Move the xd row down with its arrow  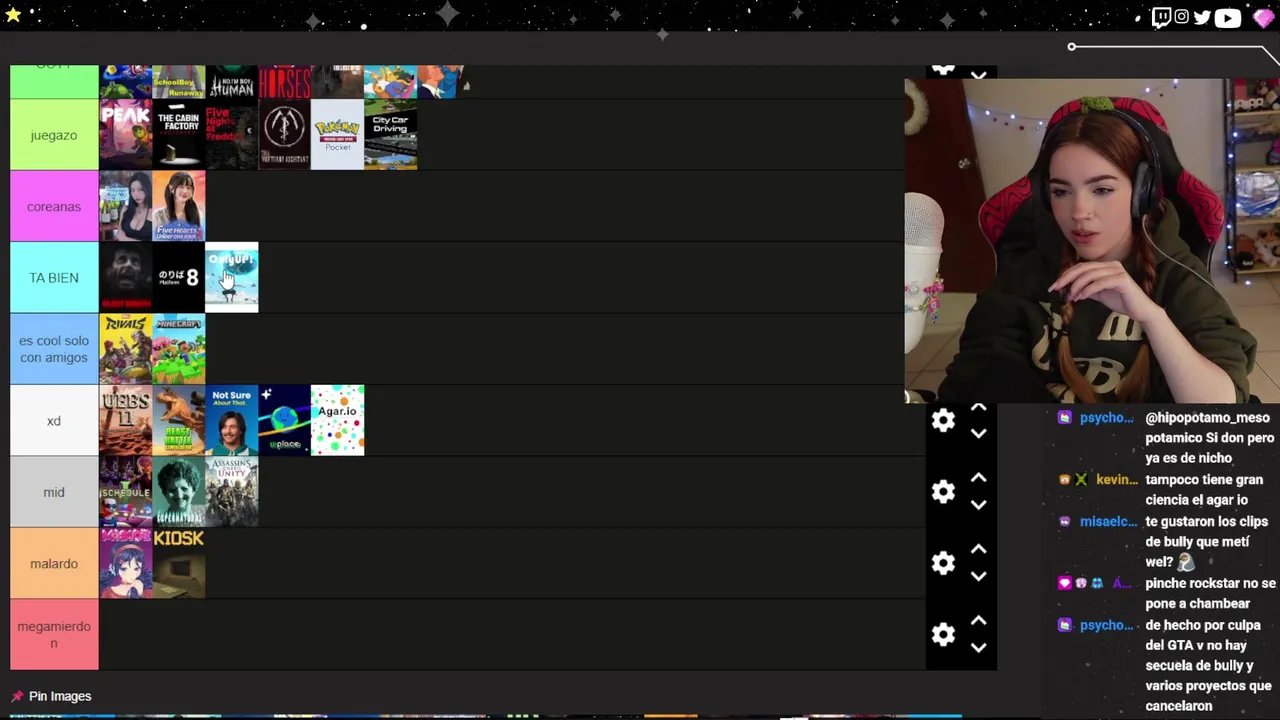[x=979, y=434]
